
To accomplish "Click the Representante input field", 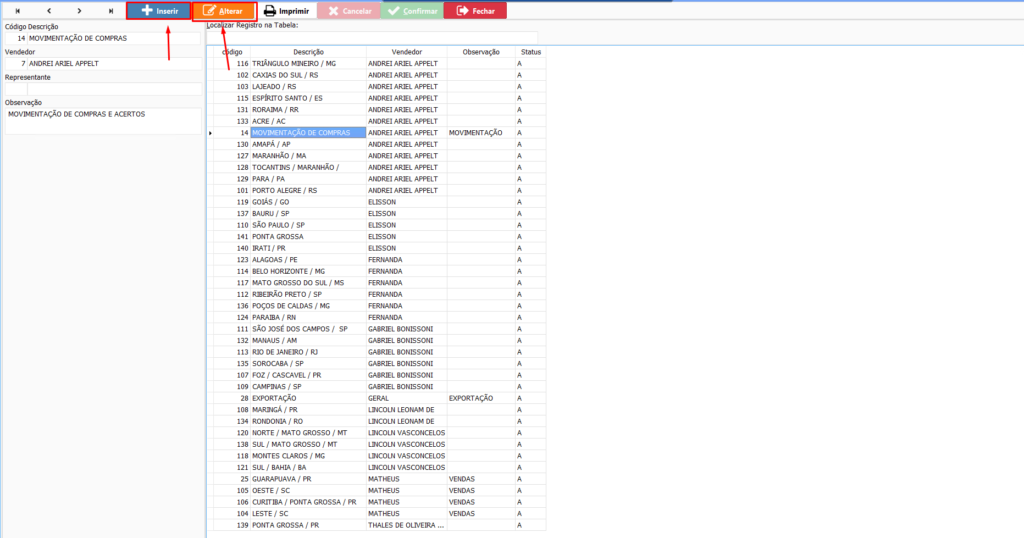I will (x=102, y=88).
